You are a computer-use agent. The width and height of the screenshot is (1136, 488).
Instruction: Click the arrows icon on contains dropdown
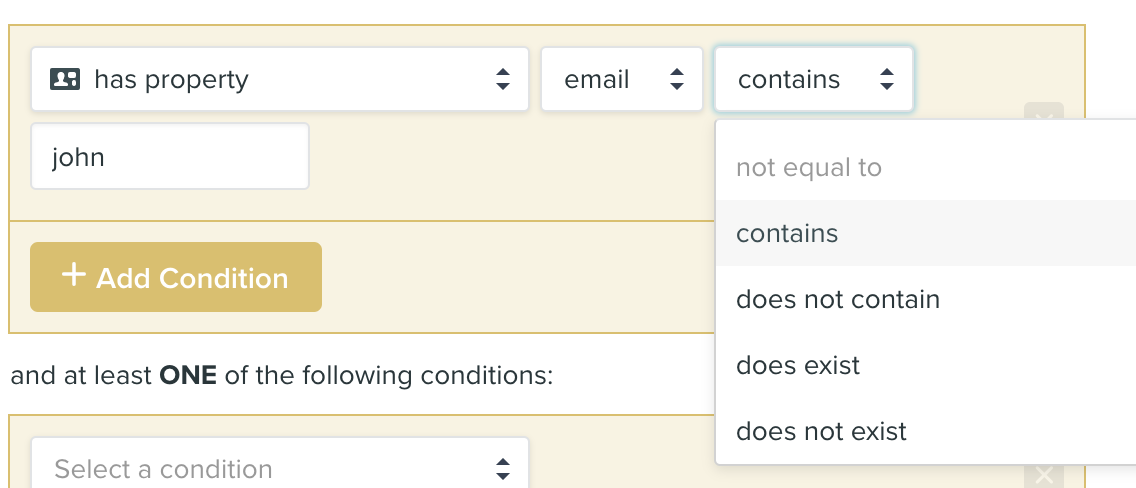(x=887, y=79)
